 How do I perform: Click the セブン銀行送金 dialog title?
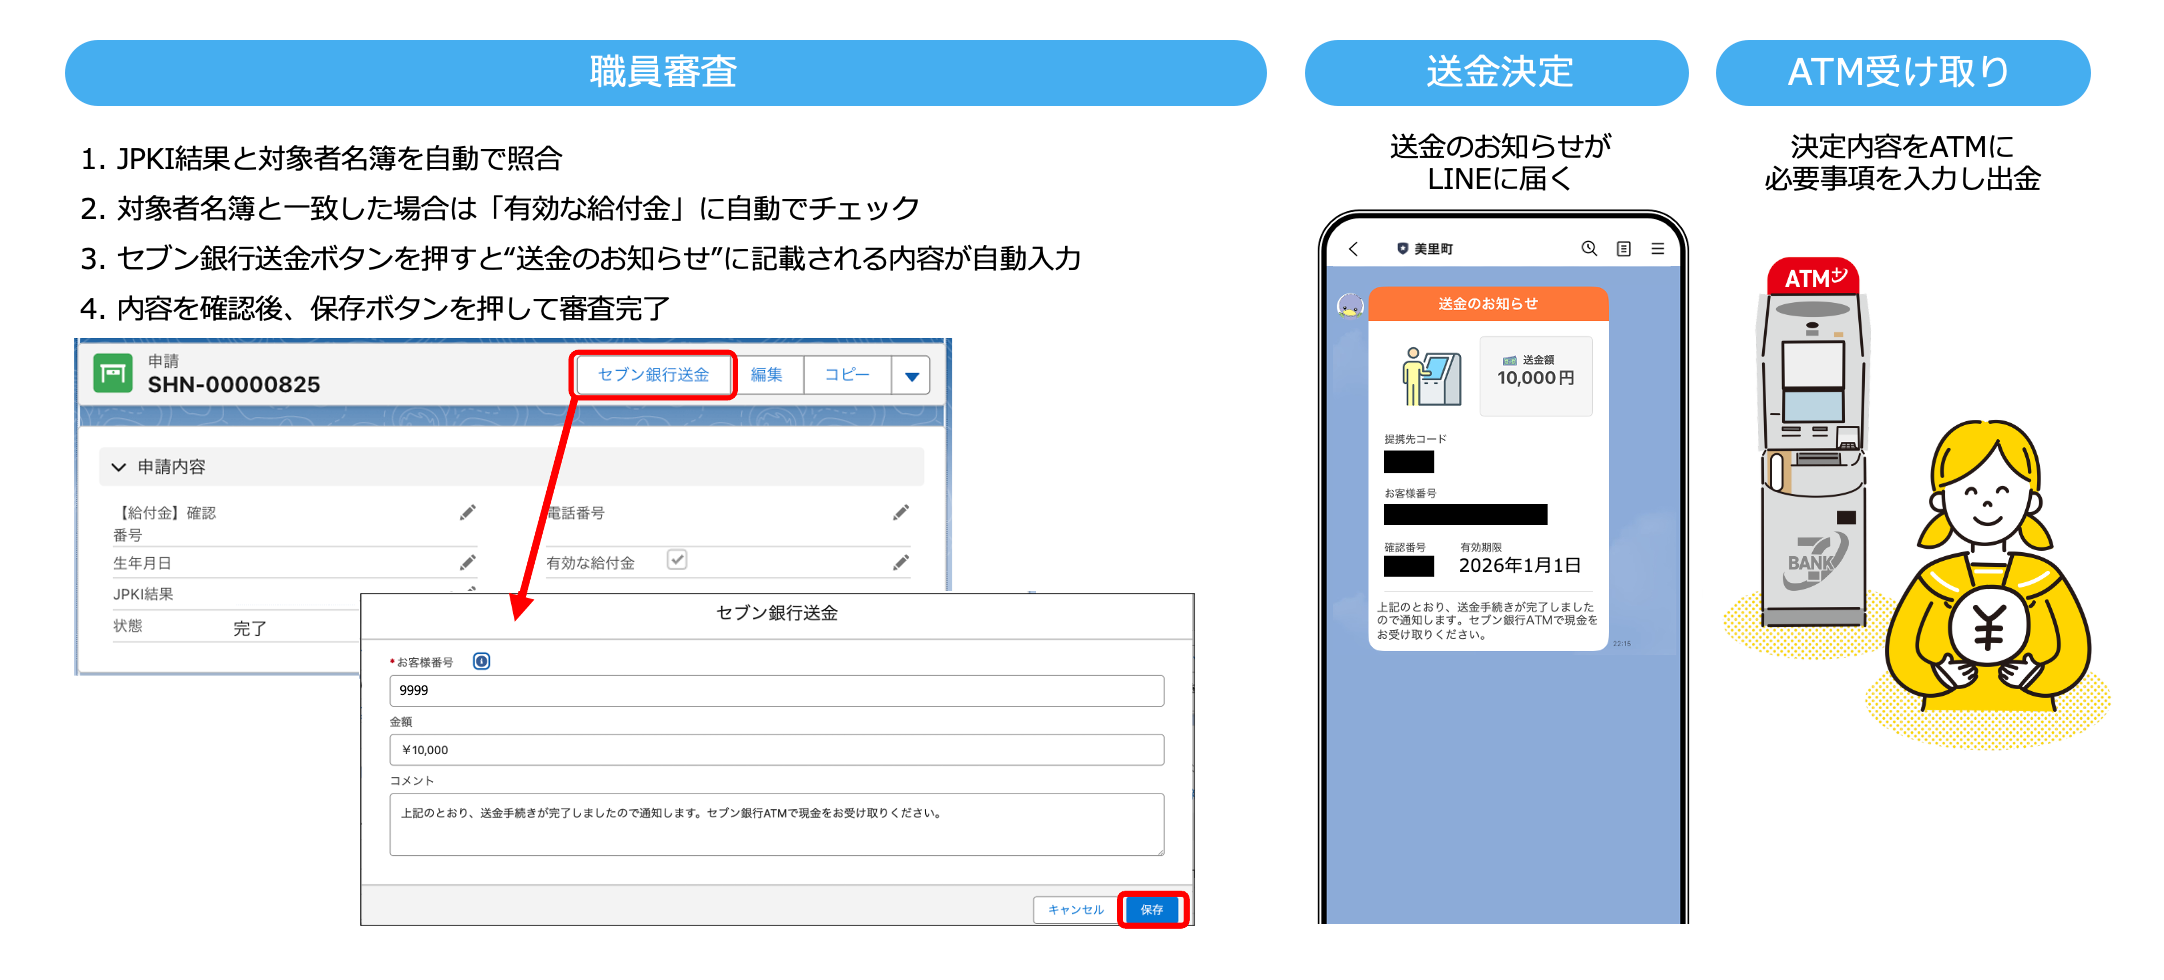pyautogui.click(x=777, y=613)
